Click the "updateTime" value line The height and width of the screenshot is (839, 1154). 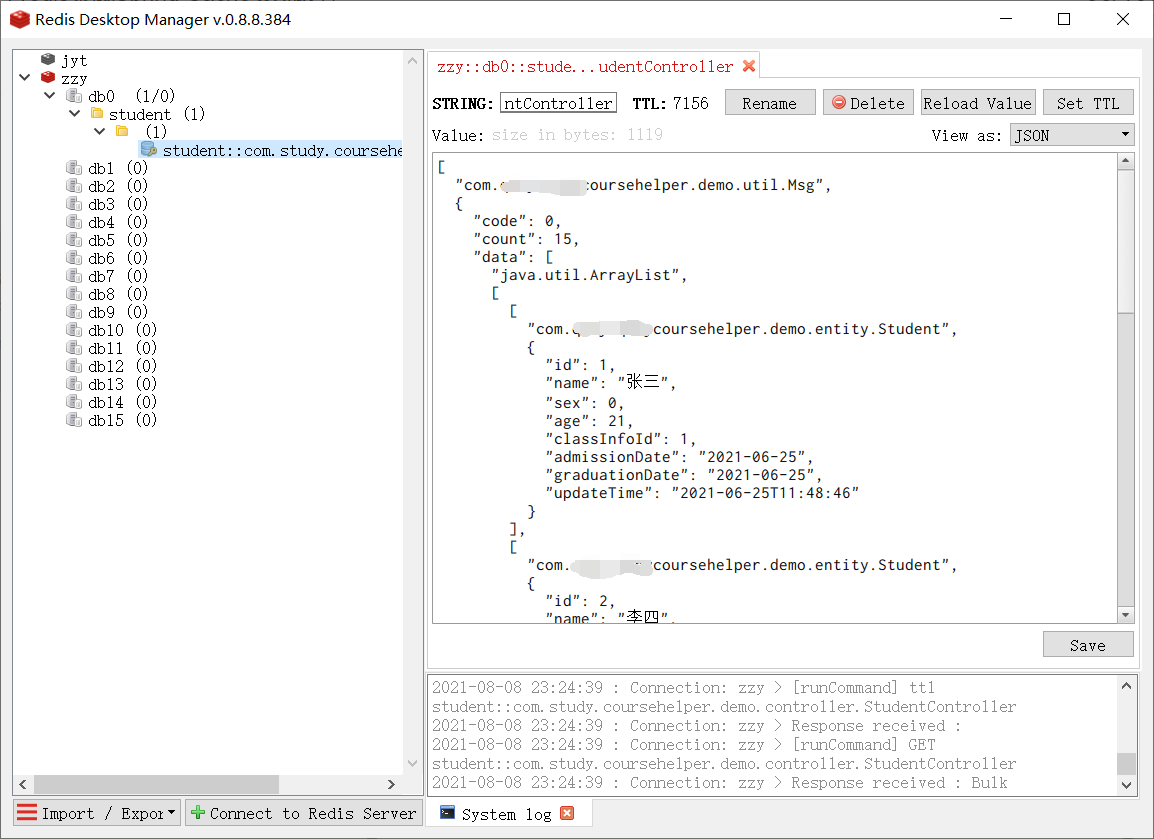point(702,493)
